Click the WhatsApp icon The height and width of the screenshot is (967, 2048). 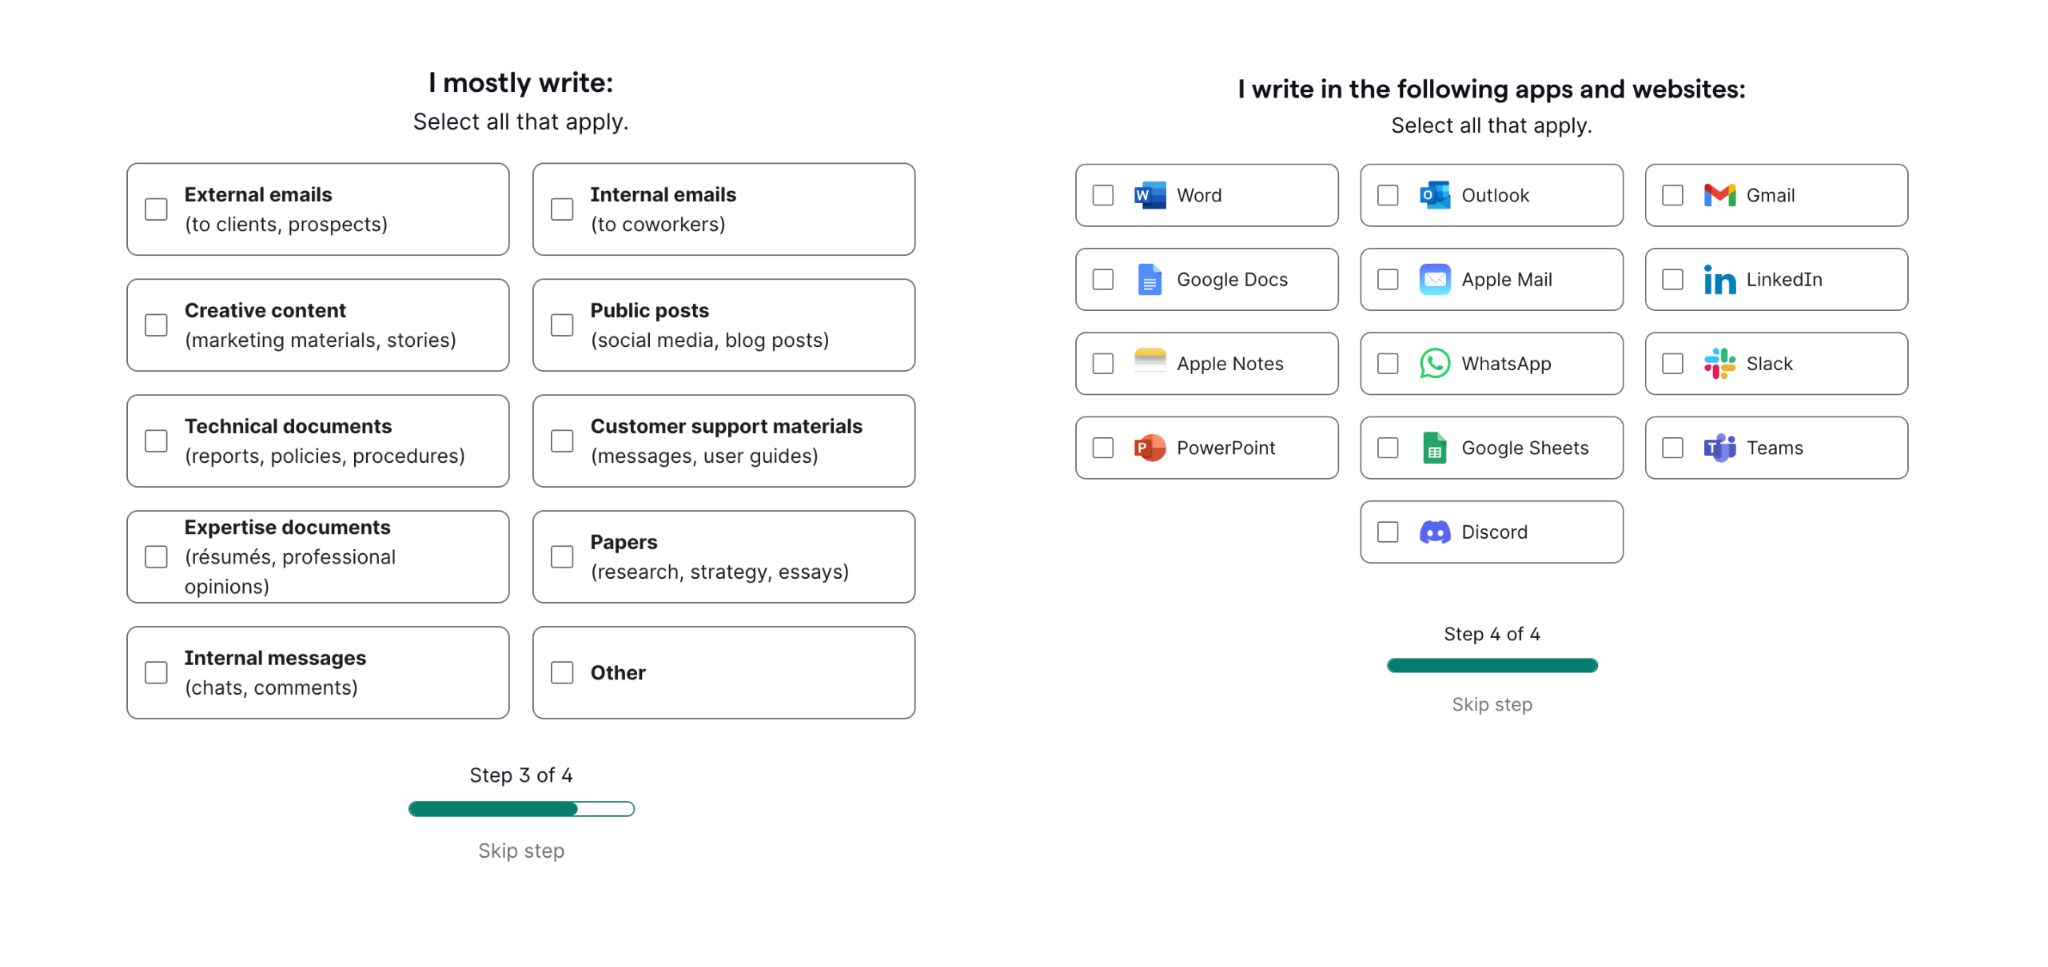(x=1433, y=363)
